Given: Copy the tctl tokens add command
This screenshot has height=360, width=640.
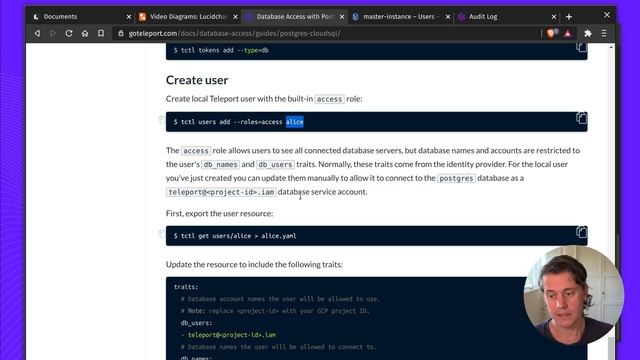Looking at the screenshot, I should click(581, 48).
